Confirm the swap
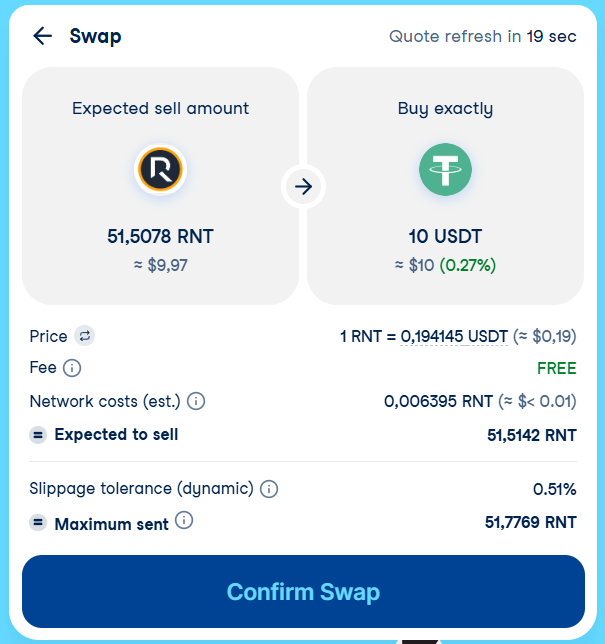Viewport: 605px width, 644px height. tap(304, 591)
